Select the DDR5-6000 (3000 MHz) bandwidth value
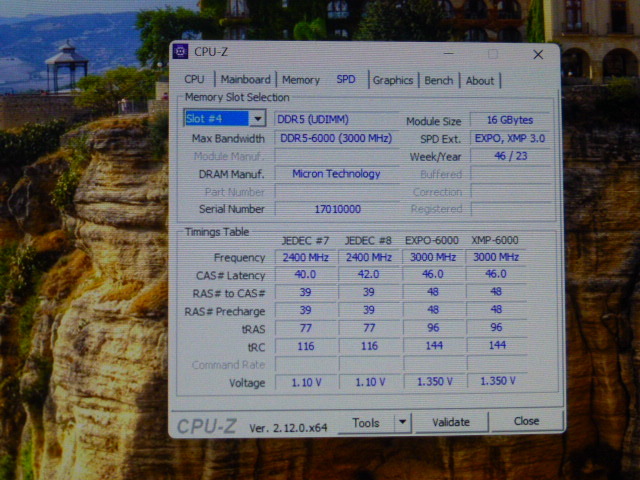This screenshot has height=480, width=640. pyautogui.click(x=336, y=138)
